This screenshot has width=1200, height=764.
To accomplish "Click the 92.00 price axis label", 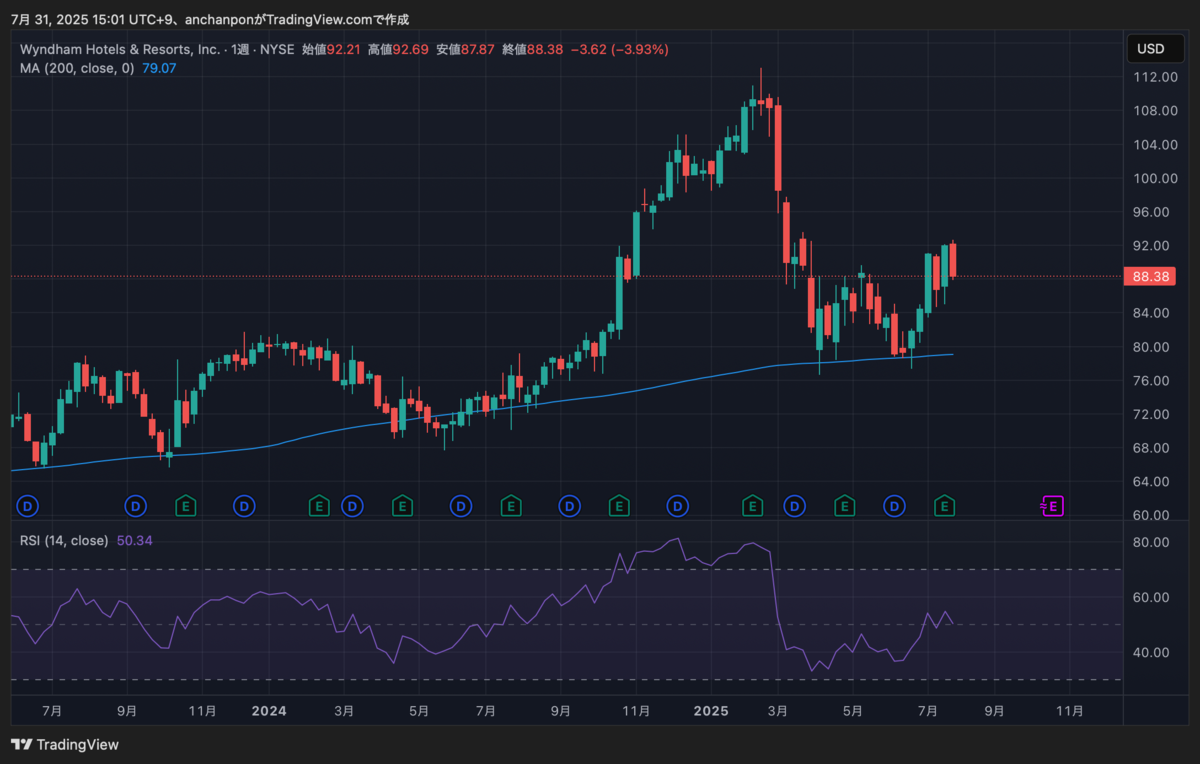I will coord(1153,246).
